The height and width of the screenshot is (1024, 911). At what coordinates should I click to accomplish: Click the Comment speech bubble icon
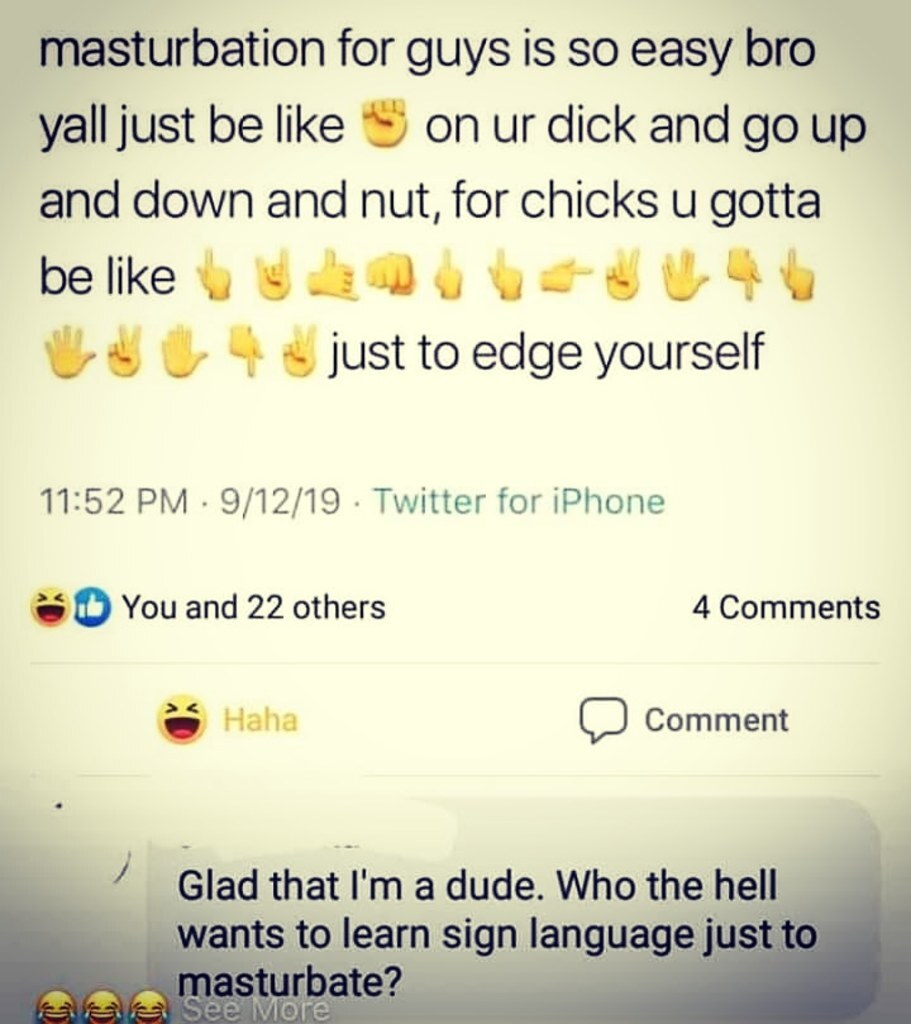[x=603, y=720]
